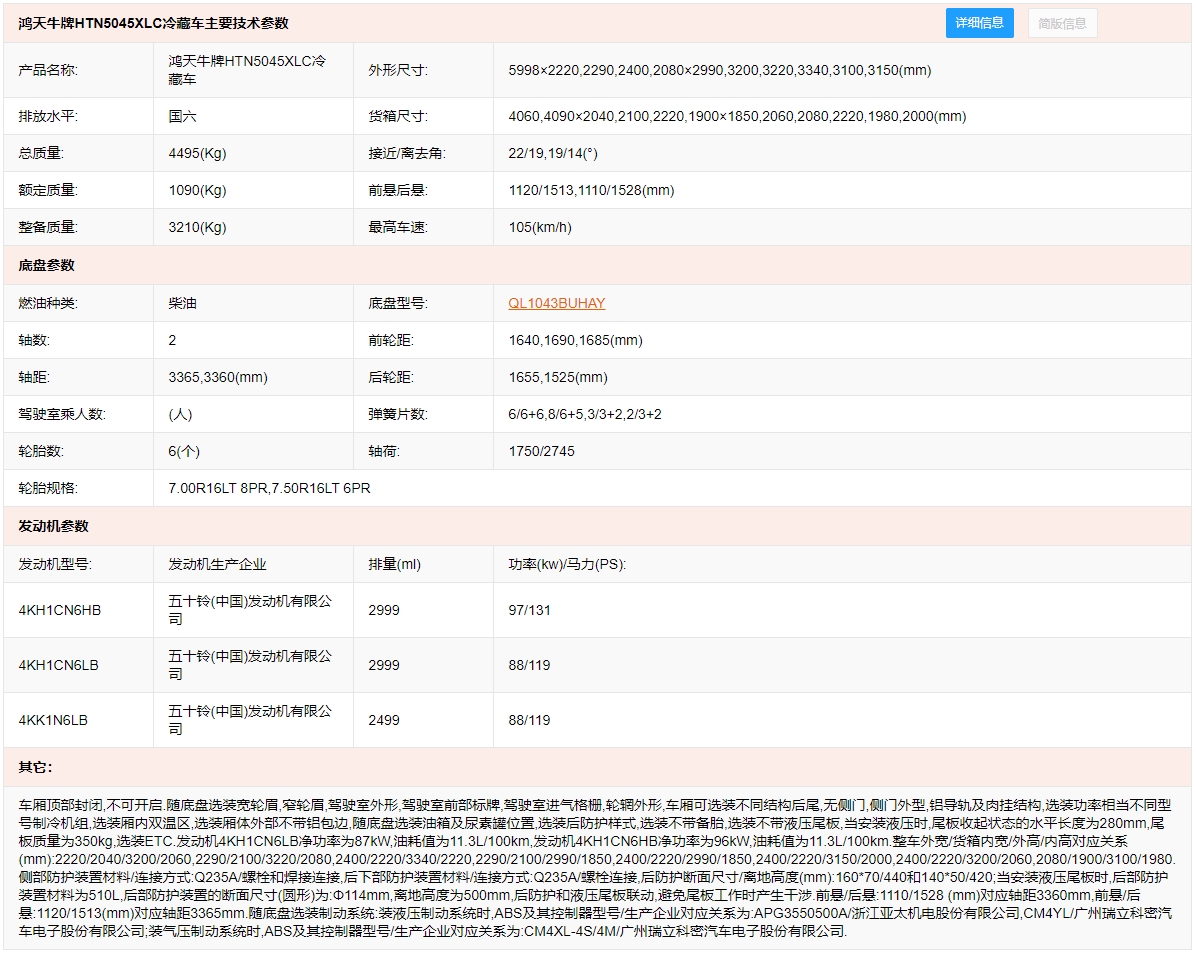The image size is (1196, 953).
Task: Switch to the 简版信息 tab
Action: tap(1063, 23)
